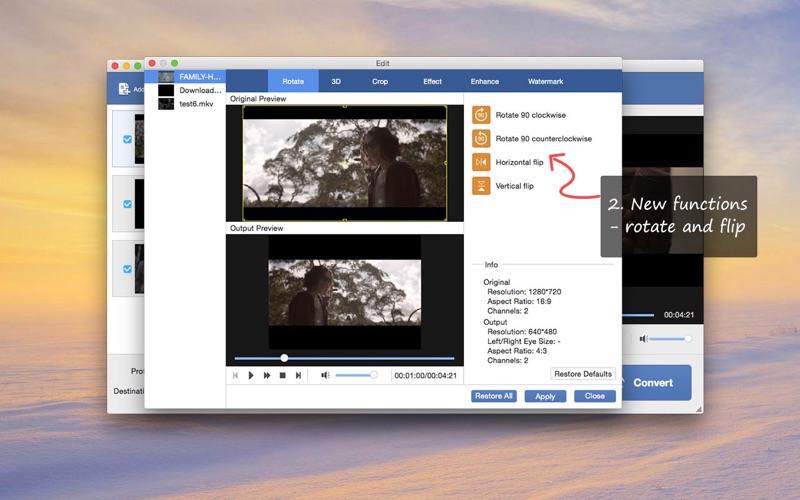800x500 pixels.
Task: Click the Apply button
Action: click(545, 396)
